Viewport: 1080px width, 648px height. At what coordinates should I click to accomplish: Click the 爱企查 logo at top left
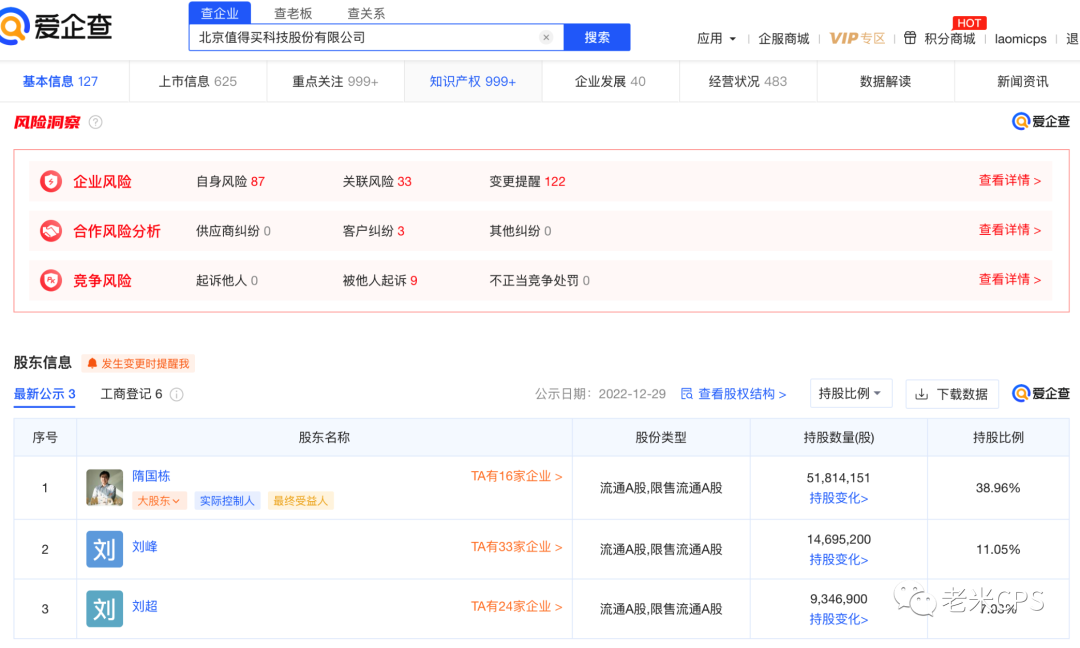pos(56,26)
